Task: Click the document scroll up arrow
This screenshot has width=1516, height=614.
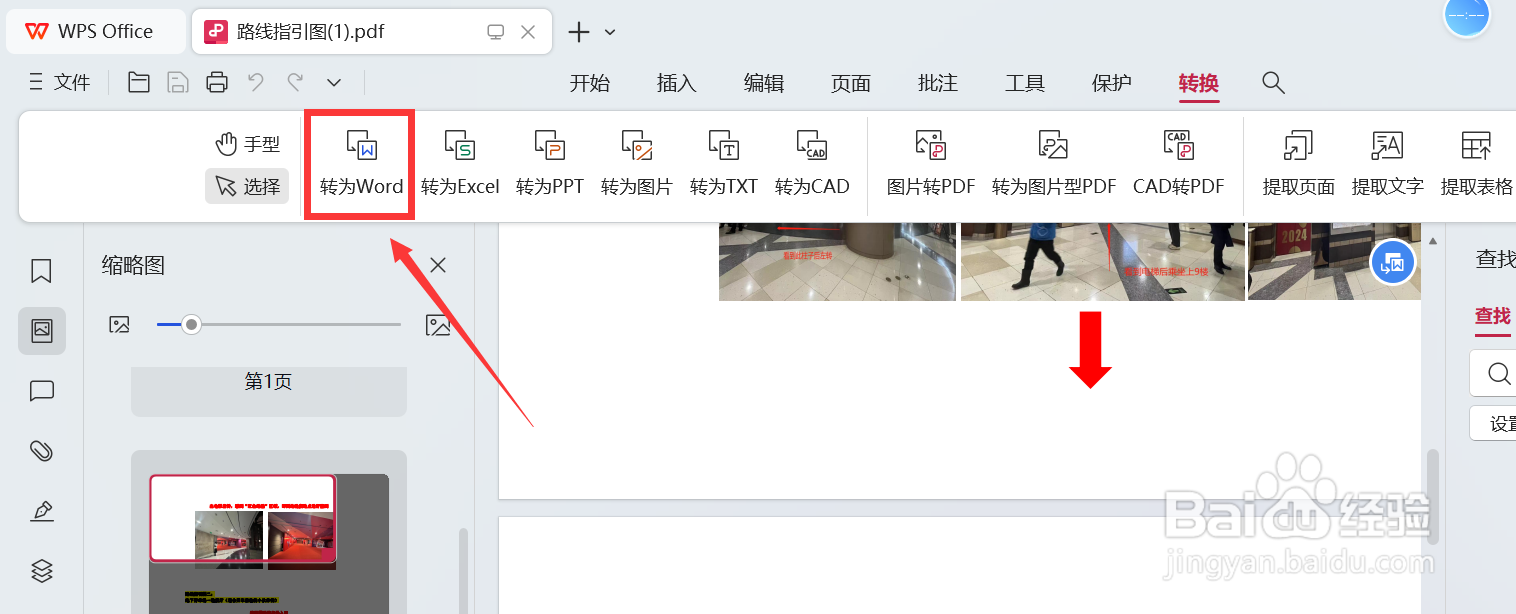Action: [1433, 241]
